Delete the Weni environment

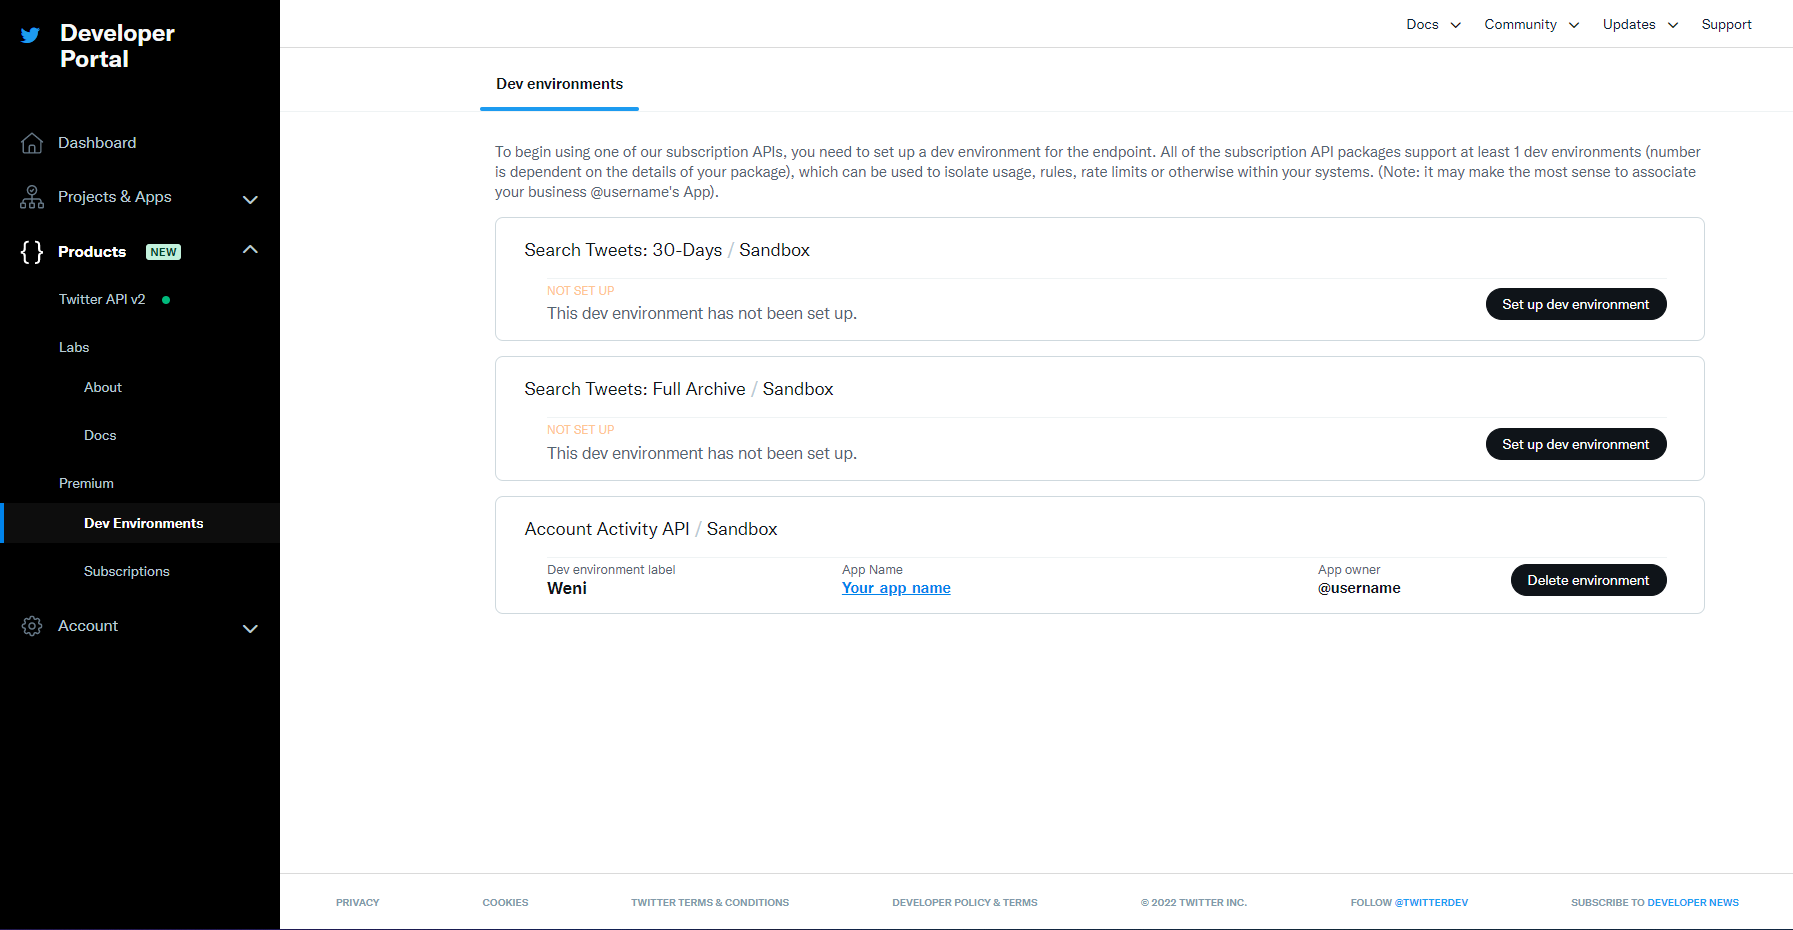coord(1587,580)
